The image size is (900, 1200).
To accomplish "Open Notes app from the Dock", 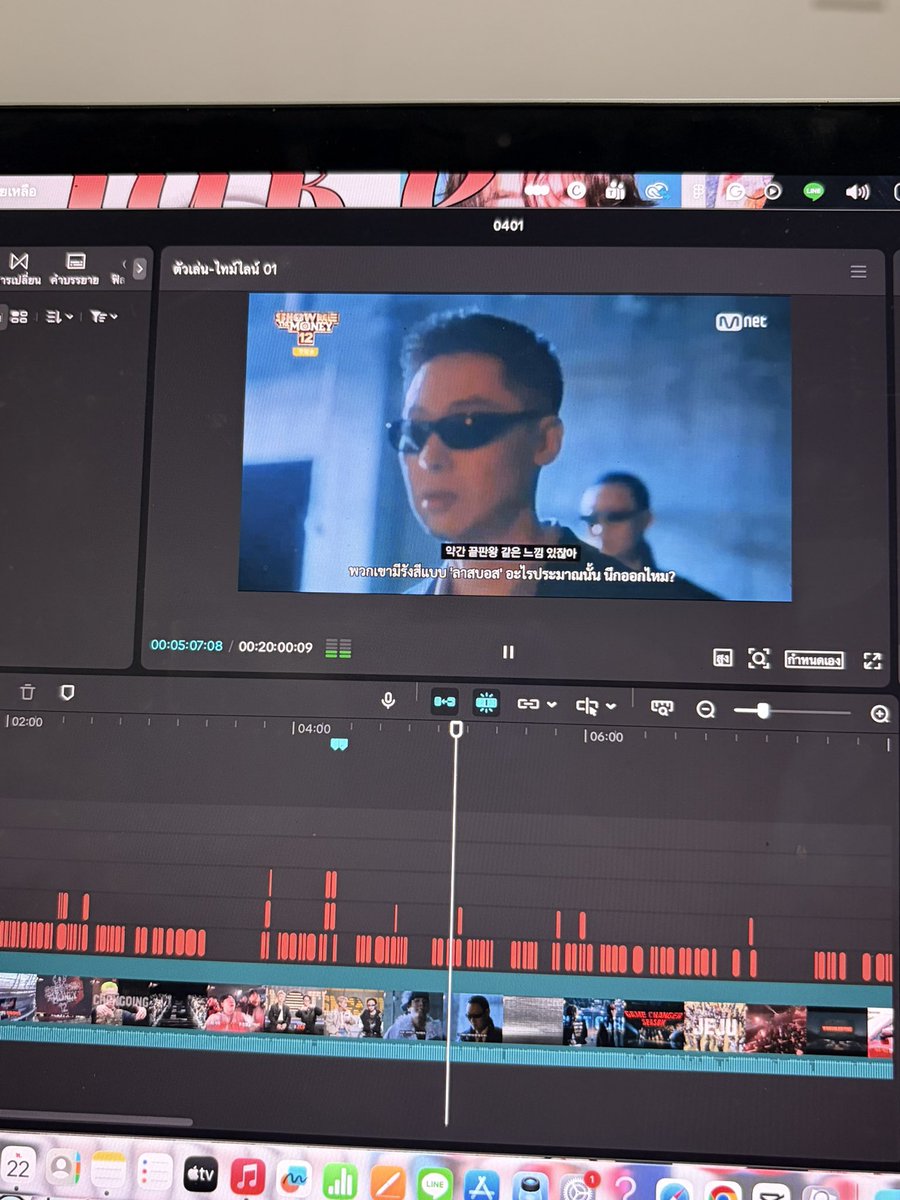I will pyautogui.click(x=108, y=1169).
